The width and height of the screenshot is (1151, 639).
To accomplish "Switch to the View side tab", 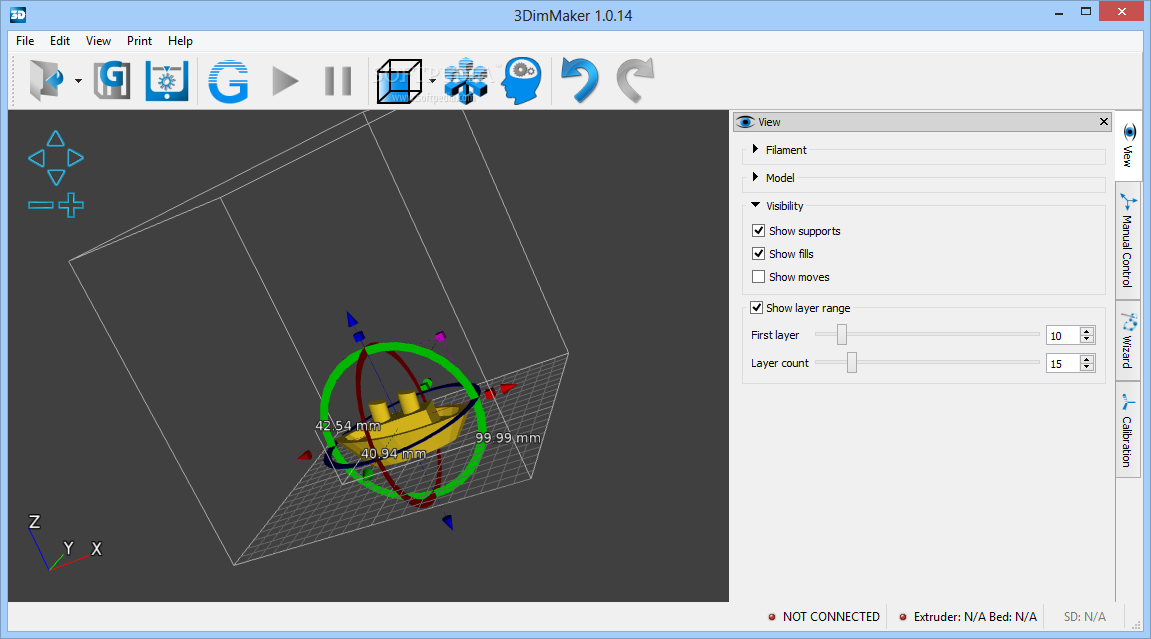I will pos(1128,146).
